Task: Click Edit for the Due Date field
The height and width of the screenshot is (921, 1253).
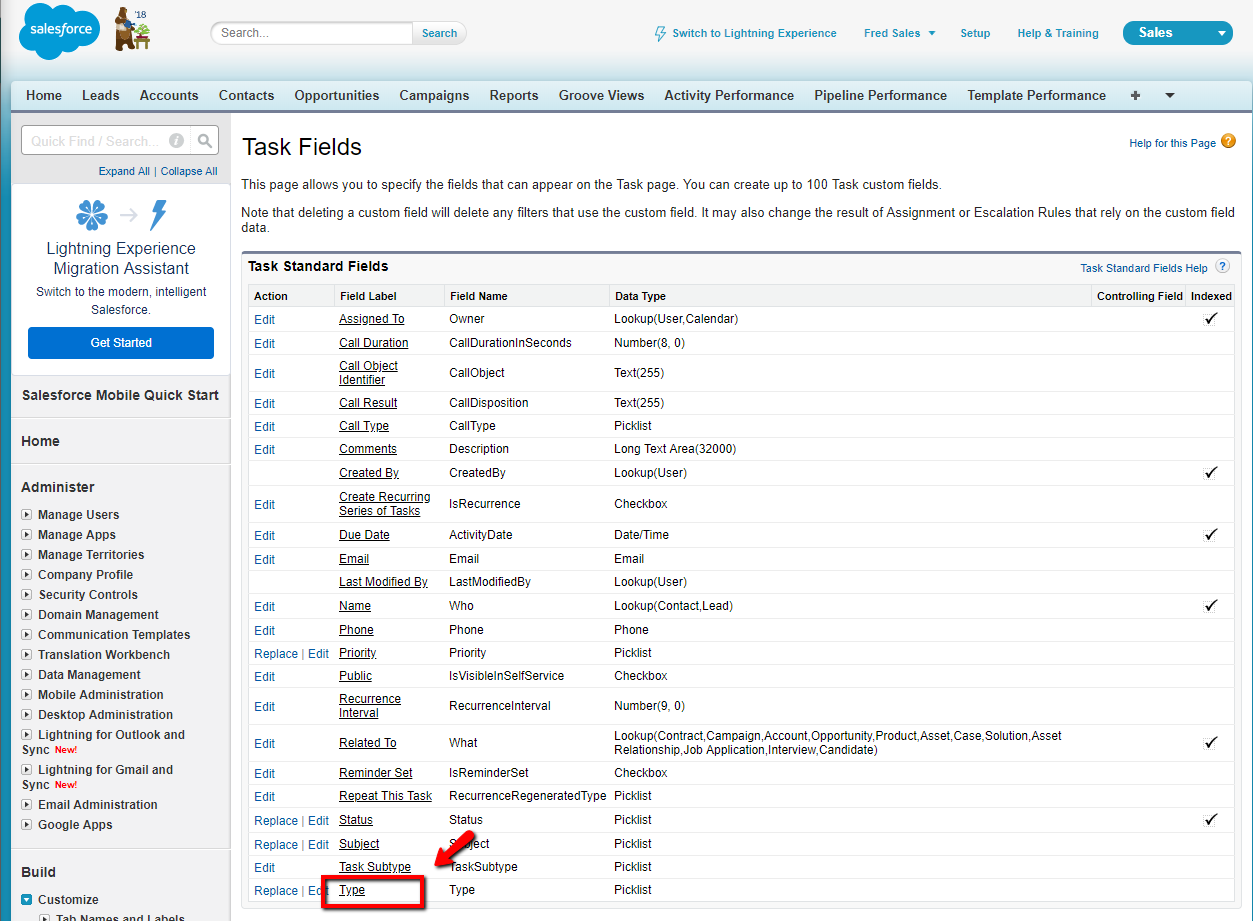Action: (x=265, y=535)
